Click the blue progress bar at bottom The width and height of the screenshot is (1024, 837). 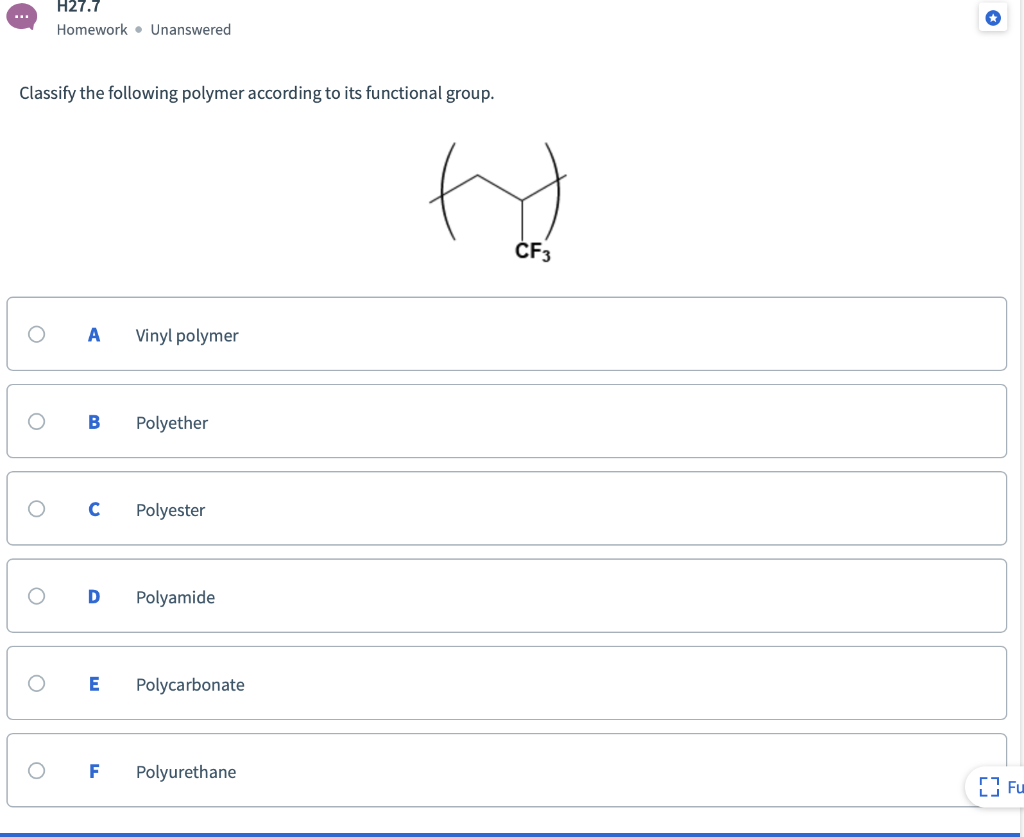pos(512,835)
